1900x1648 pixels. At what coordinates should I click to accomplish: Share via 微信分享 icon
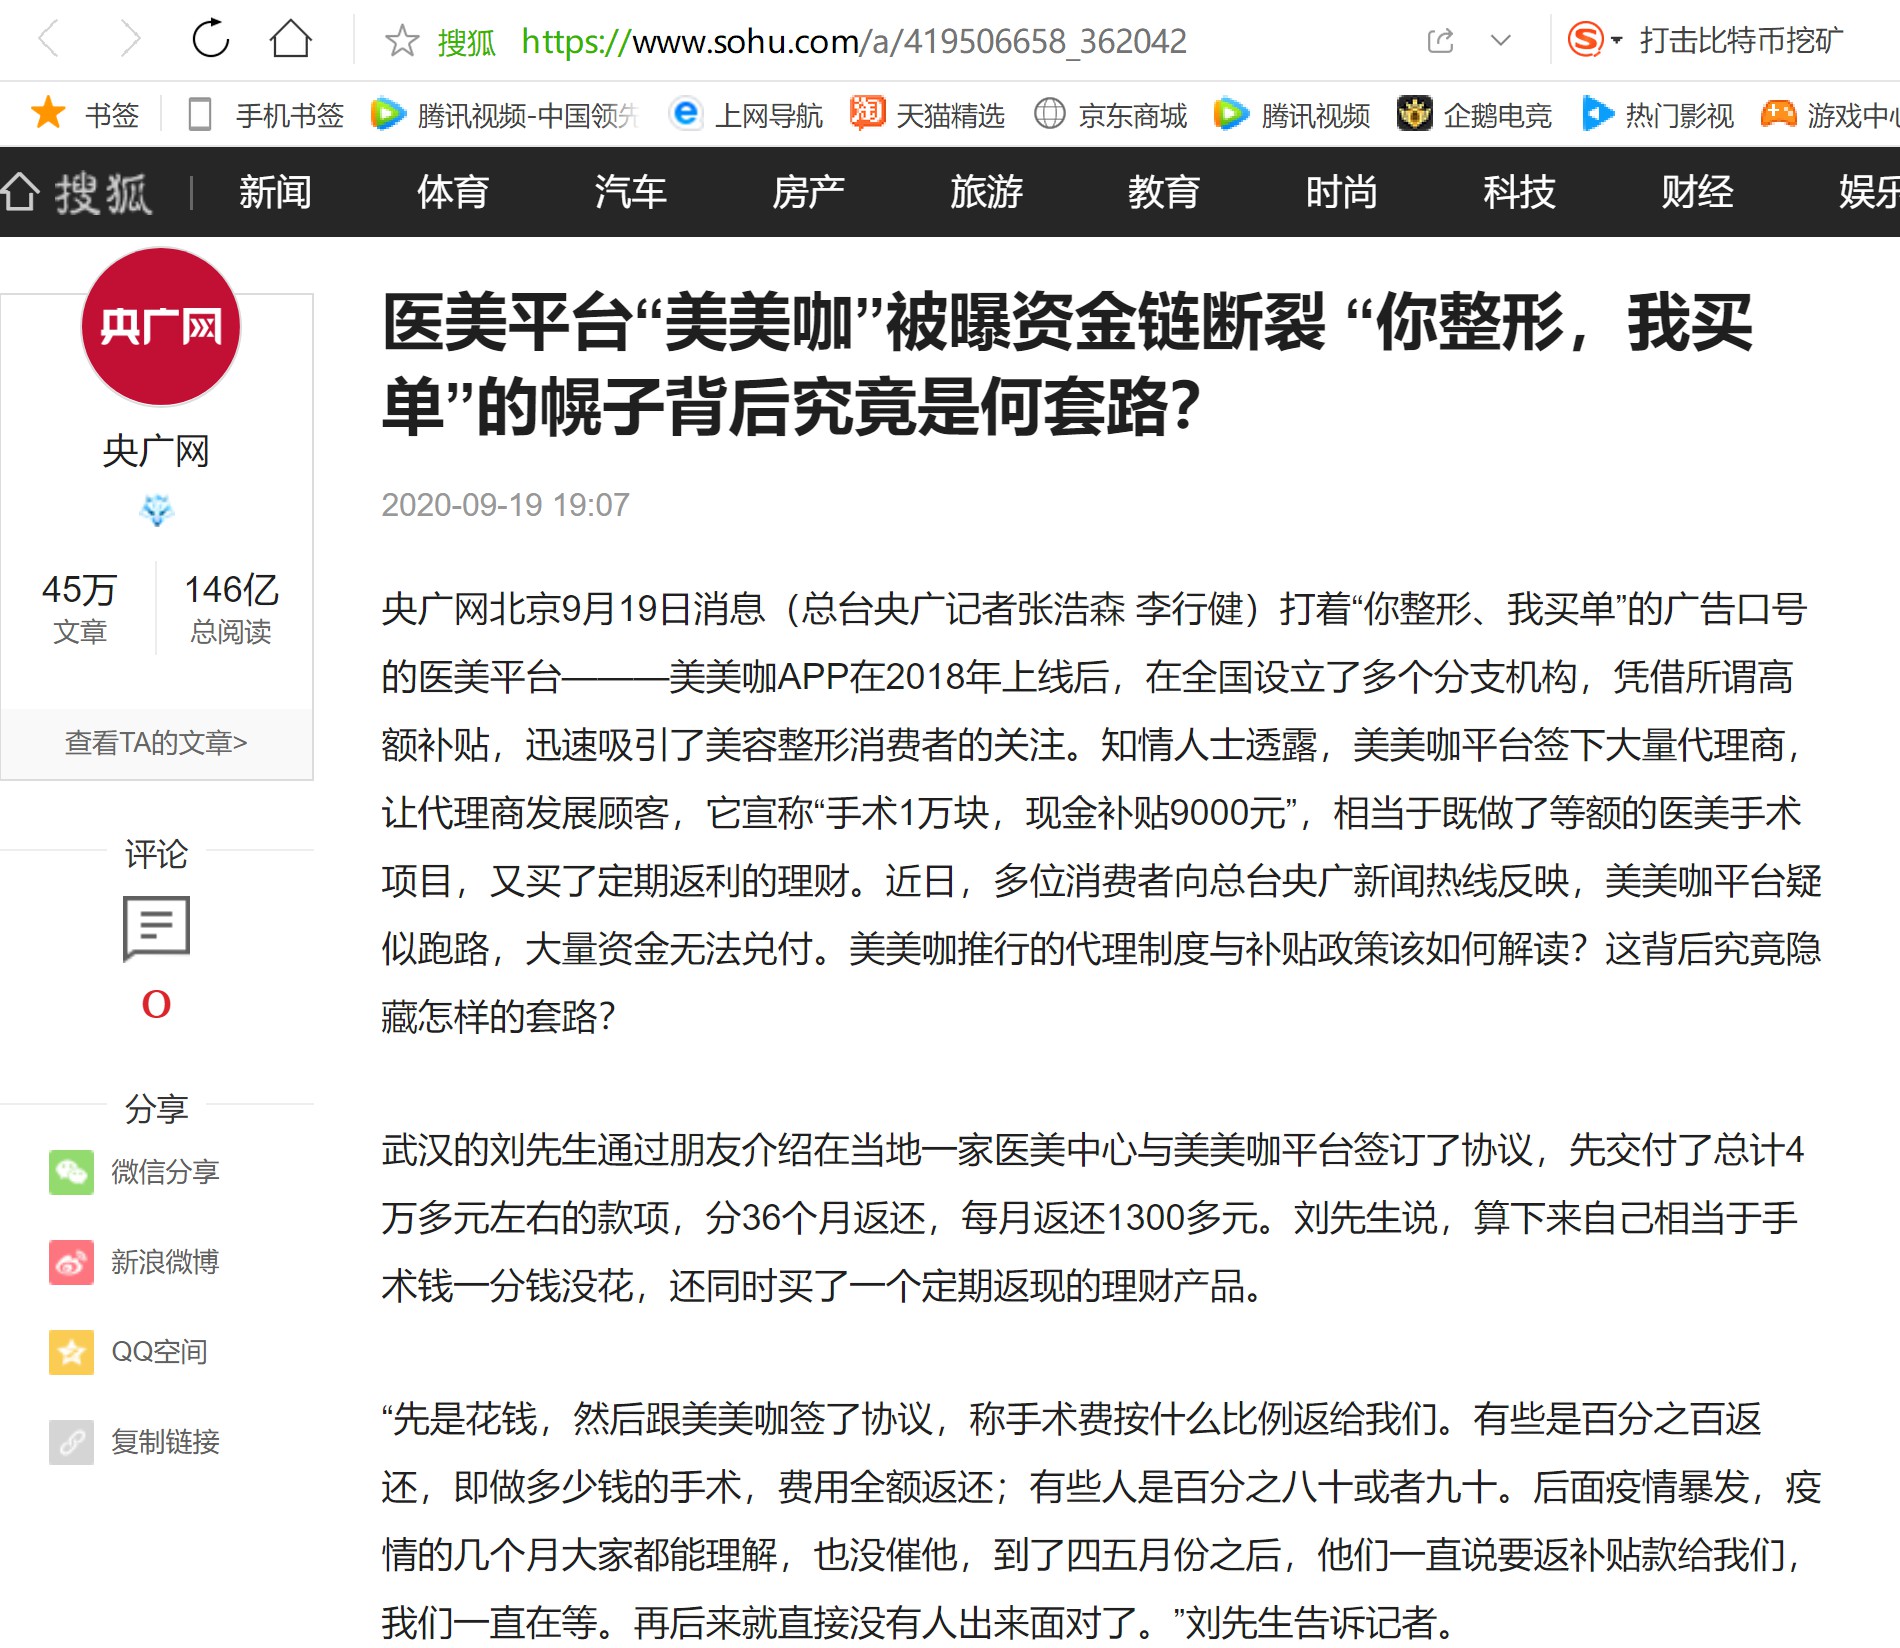click(x=71, y=1172)
